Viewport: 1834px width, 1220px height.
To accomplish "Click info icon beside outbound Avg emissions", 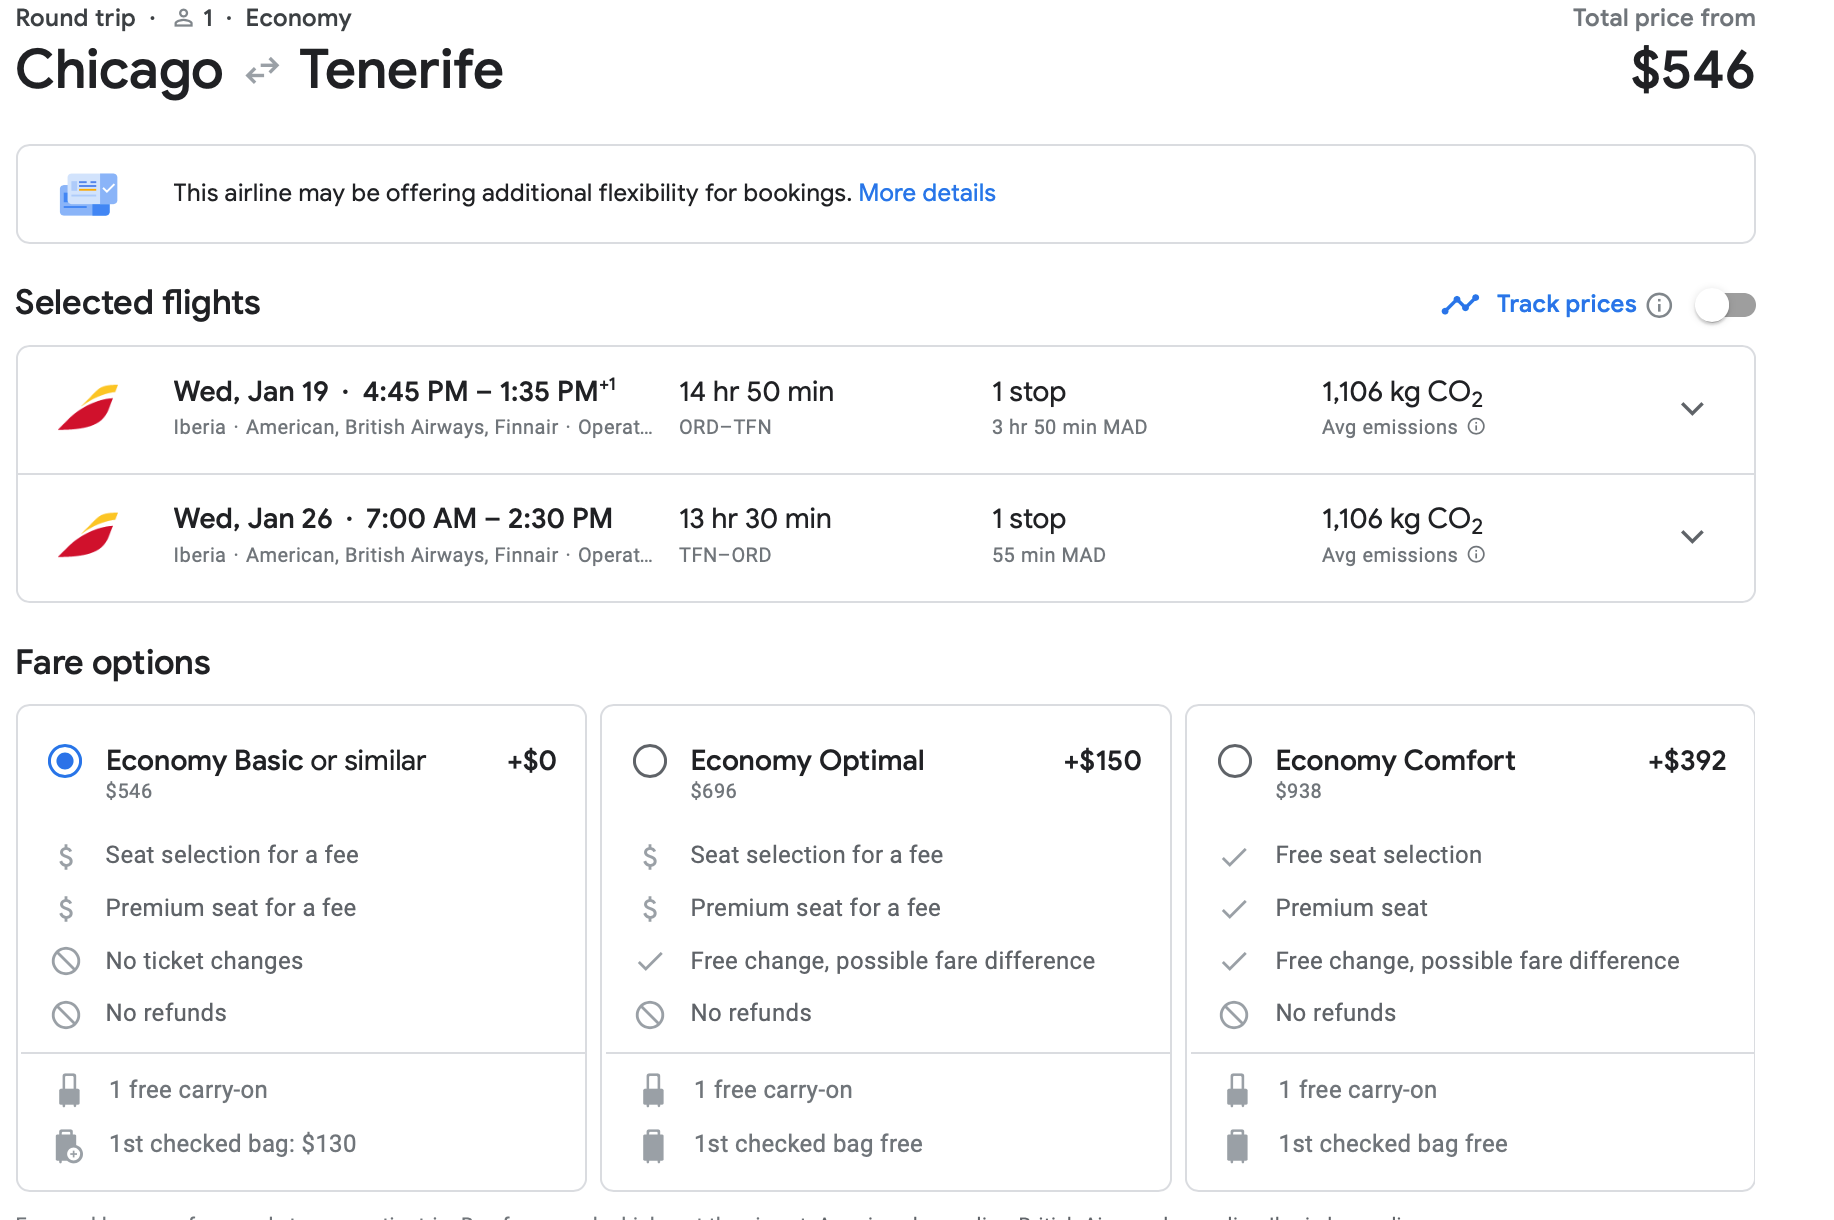I will coord(1476,427).
